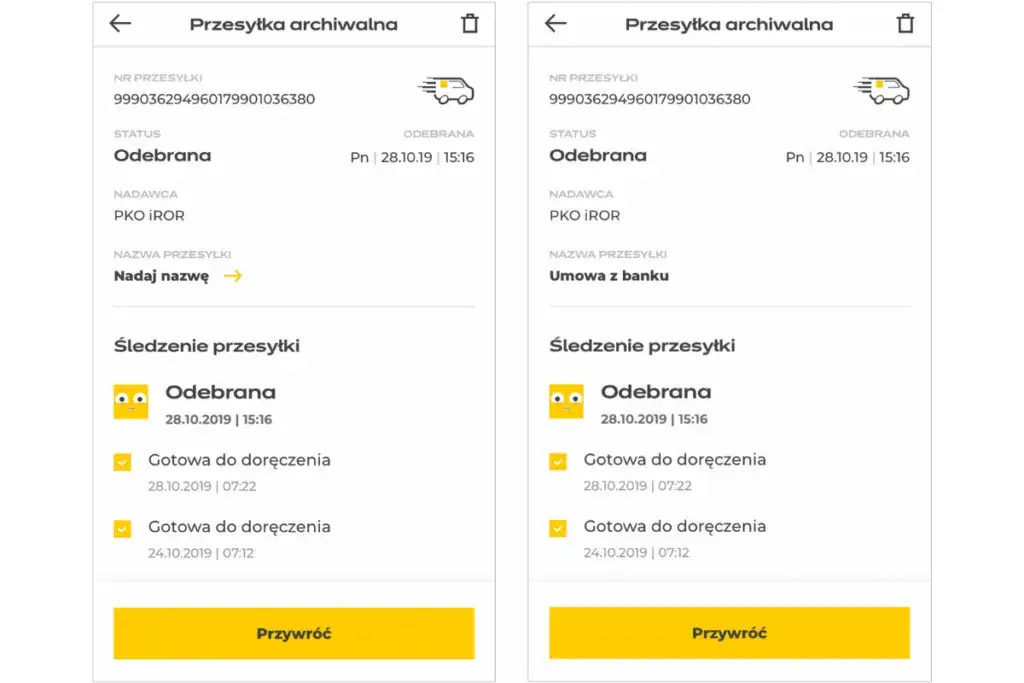Click the back arrow on the left screen
Image resolution: width=1024 pixels, height=683 pixels.
pyautogui.click(x=119, y=23)
